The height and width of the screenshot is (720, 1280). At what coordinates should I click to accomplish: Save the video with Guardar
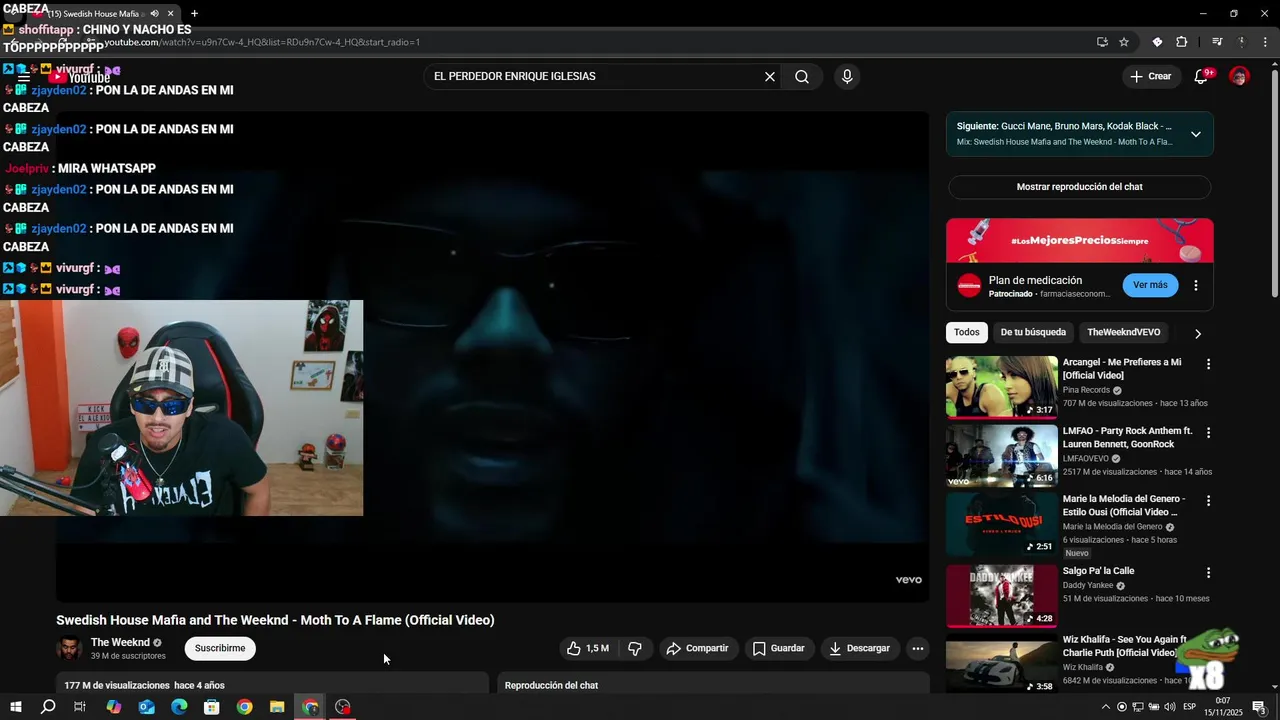(778, 649)
